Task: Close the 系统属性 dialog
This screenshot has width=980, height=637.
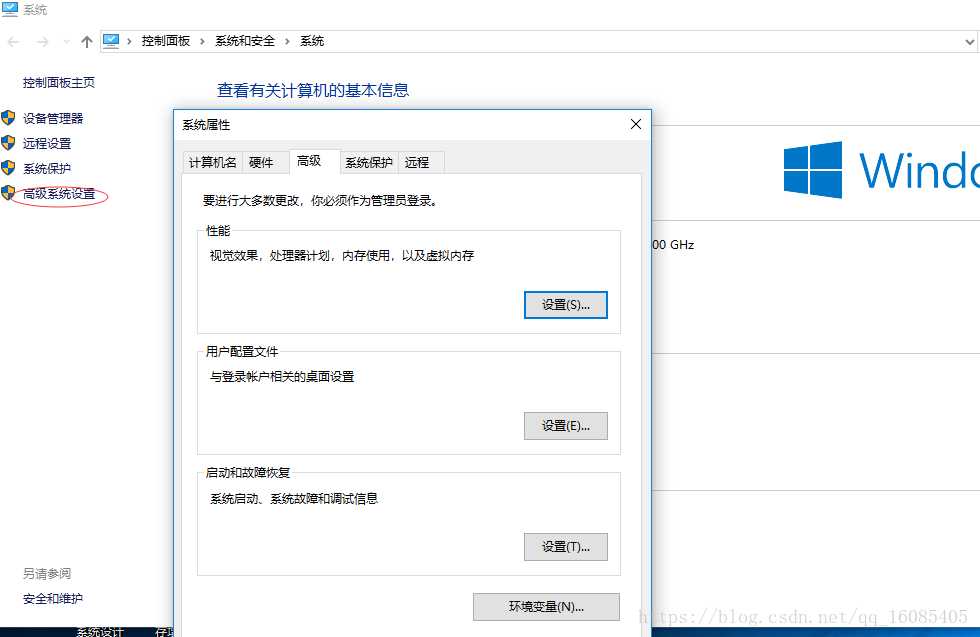Action: [636, 124]
